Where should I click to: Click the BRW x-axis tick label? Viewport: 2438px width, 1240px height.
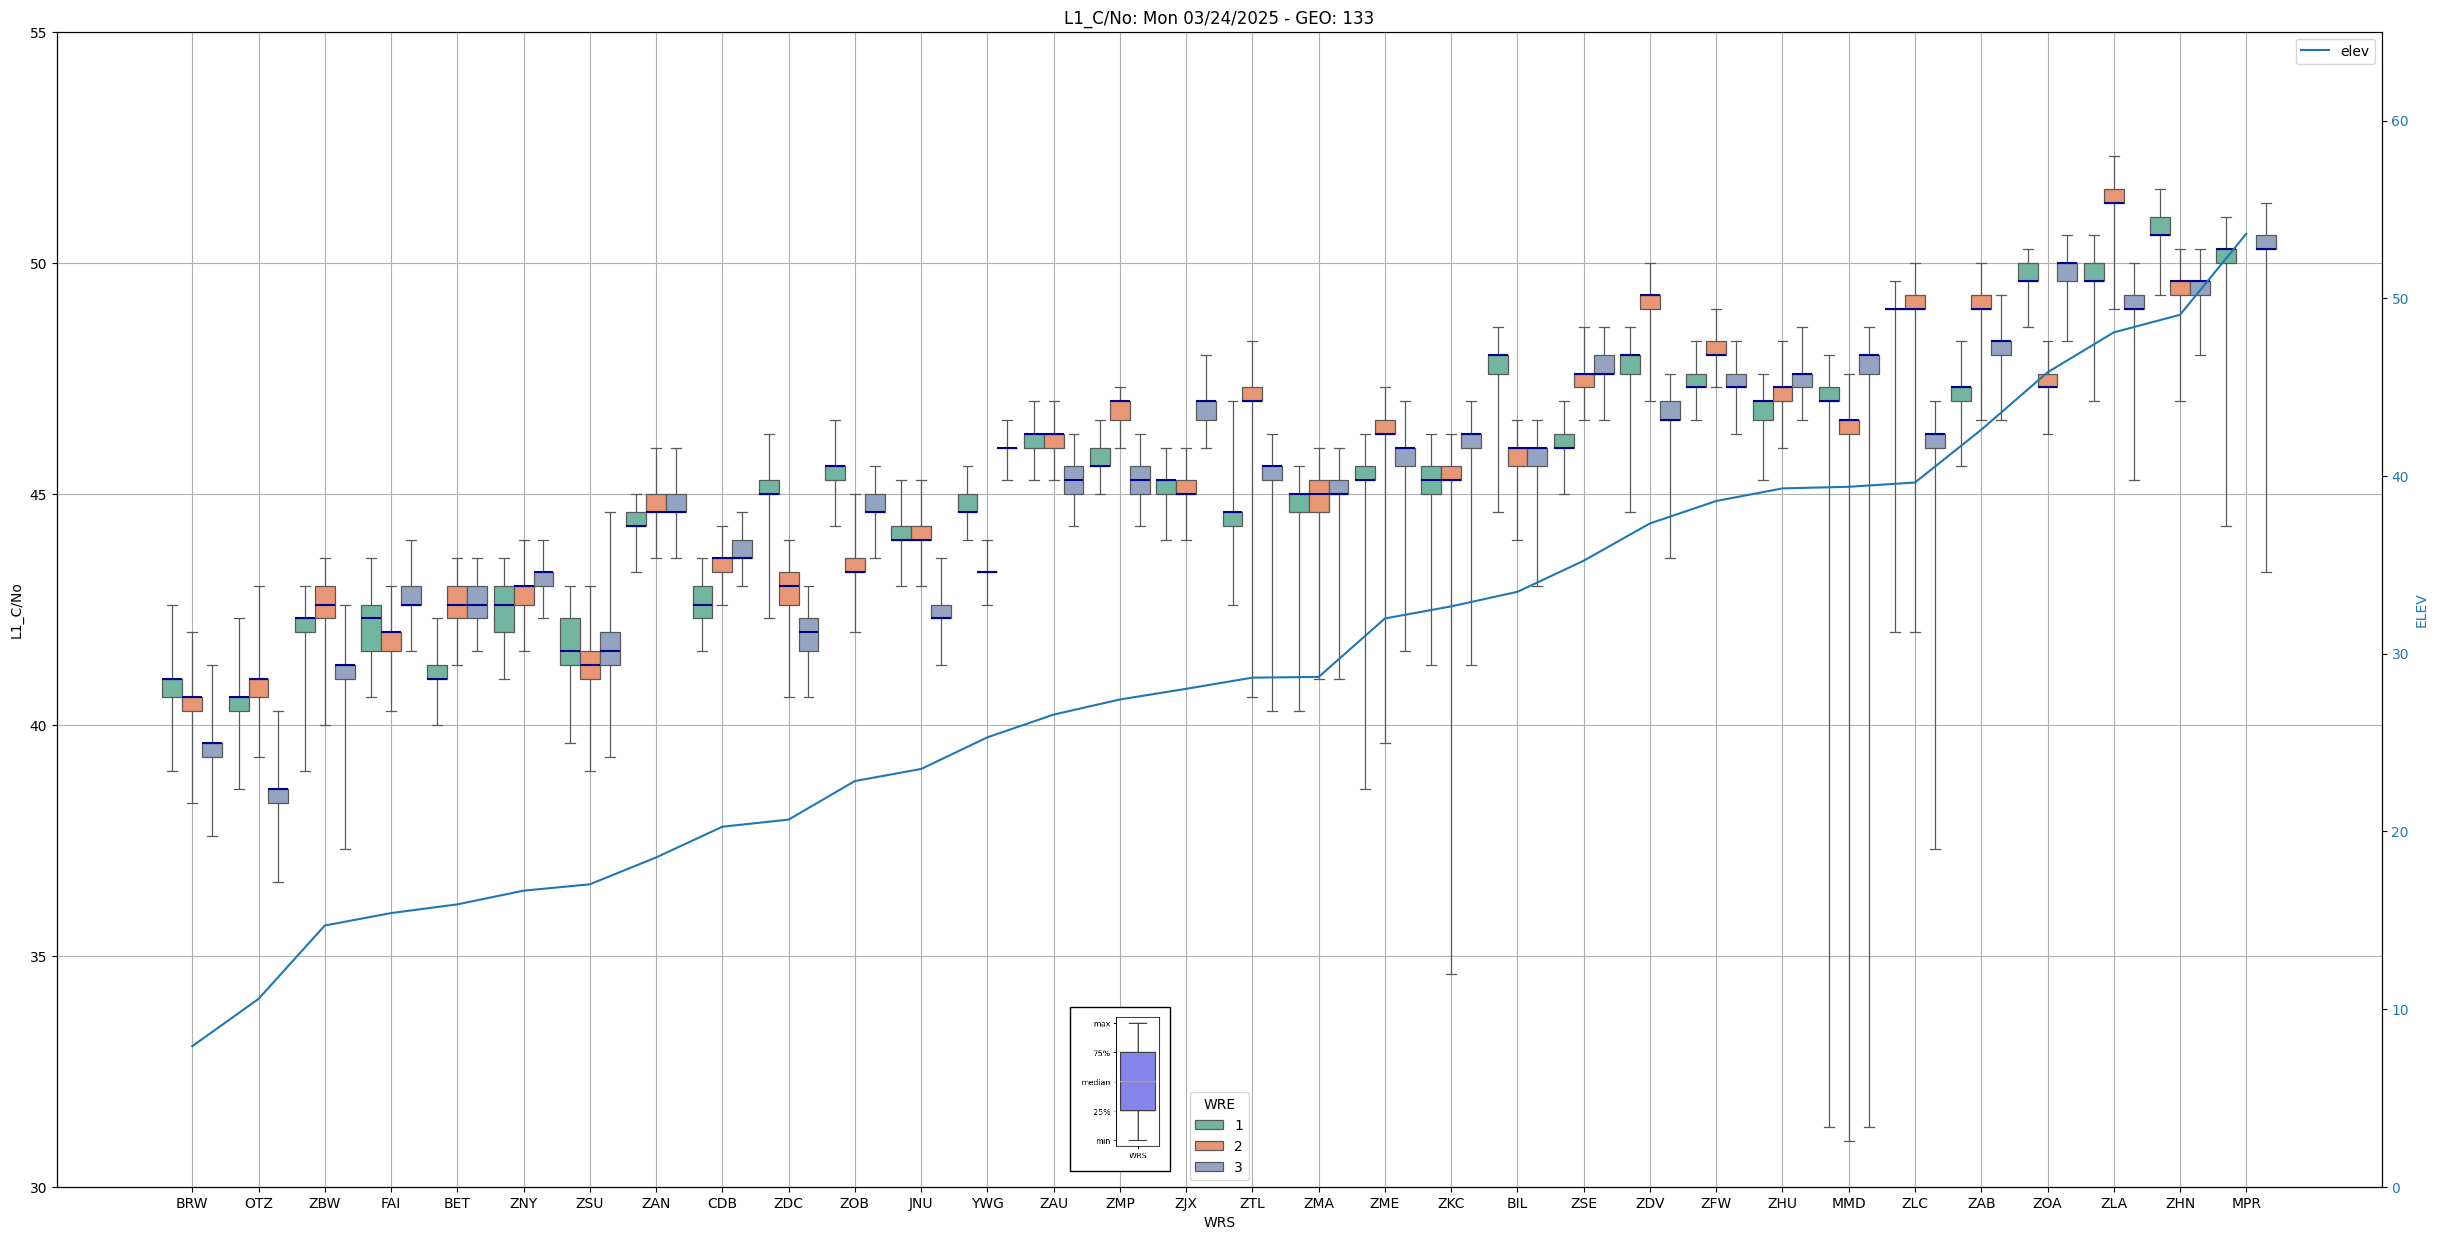point(191,1203)
